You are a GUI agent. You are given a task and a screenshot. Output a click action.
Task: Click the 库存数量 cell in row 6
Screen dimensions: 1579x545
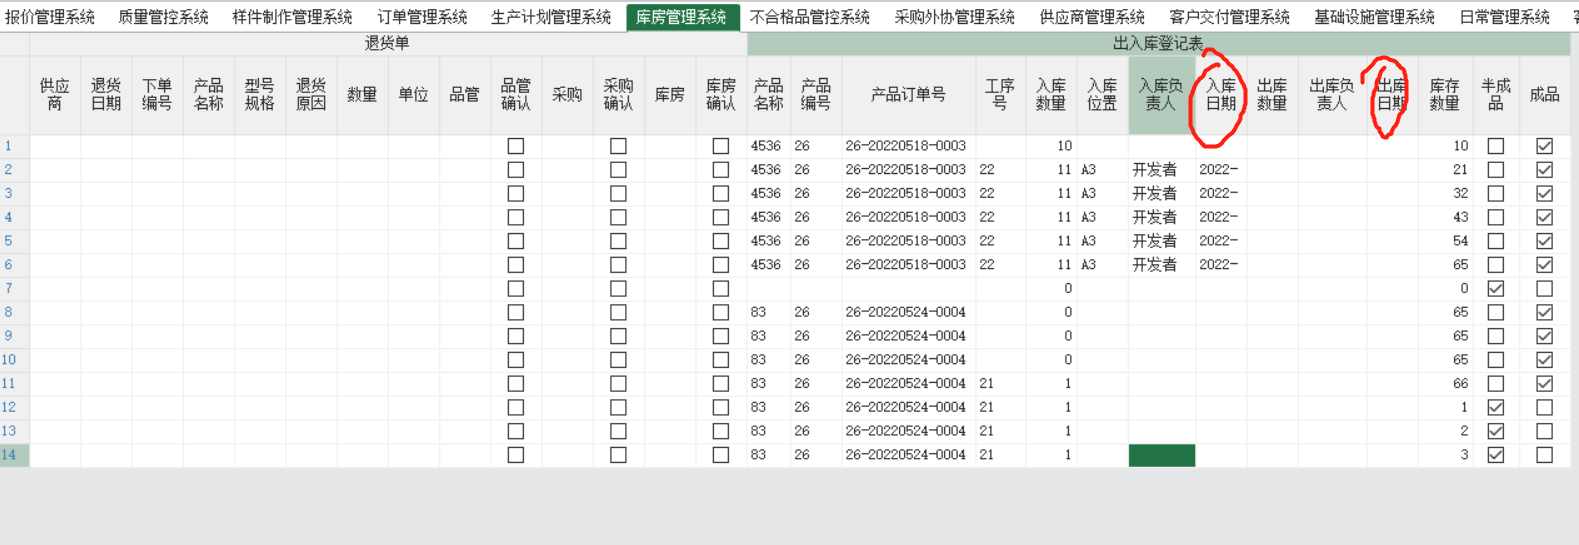coord(1444,265)
